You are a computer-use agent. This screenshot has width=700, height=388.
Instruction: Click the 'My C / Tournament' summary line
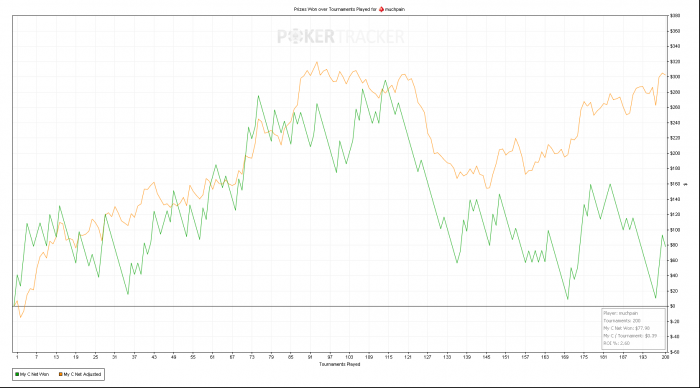630,336
